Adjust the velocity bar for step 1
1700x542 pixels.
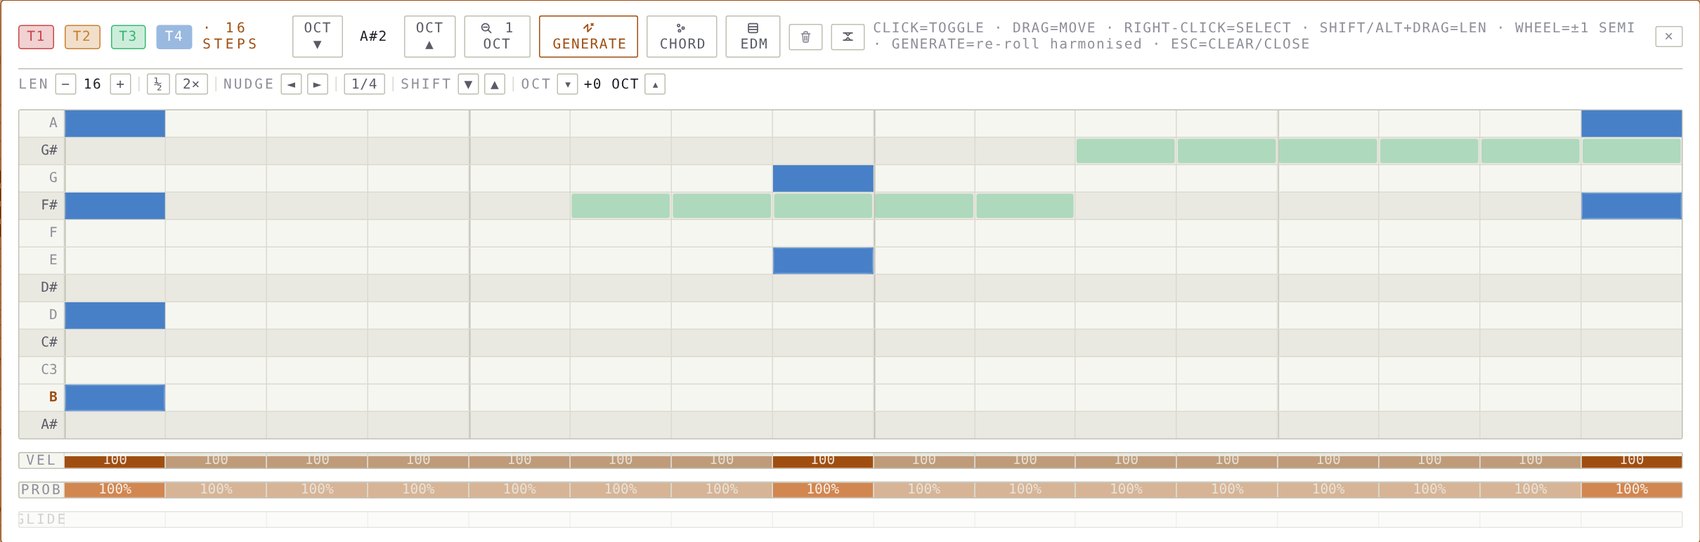(x=115, y=461)
